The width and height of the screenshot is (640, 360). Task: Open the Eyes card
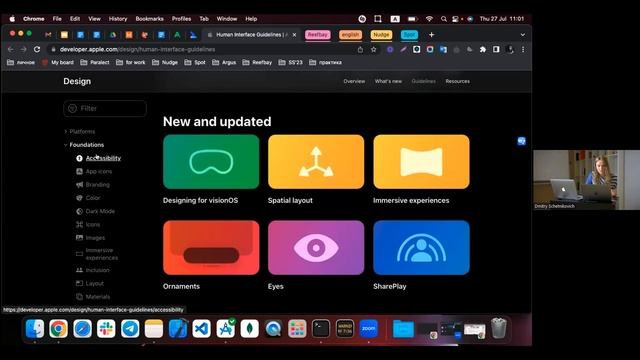316,248
